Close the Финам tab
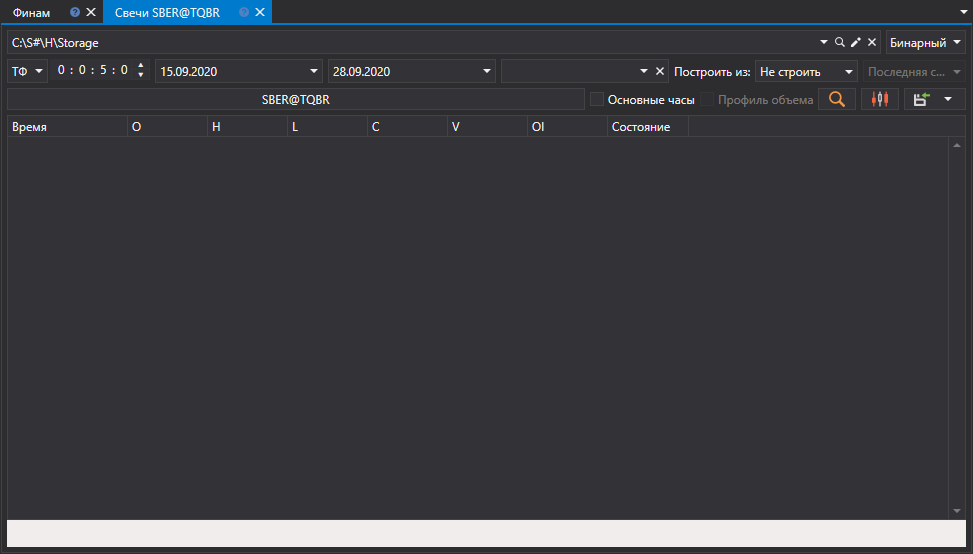973x554 pixels. [x=91, y=12]
